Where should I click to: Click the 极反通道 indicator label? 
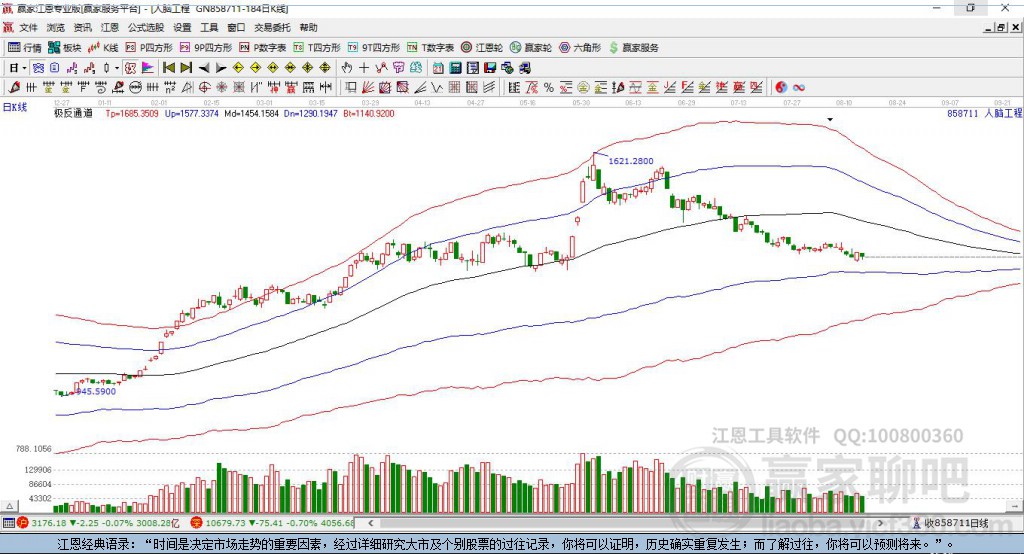(x=73, y=113)
